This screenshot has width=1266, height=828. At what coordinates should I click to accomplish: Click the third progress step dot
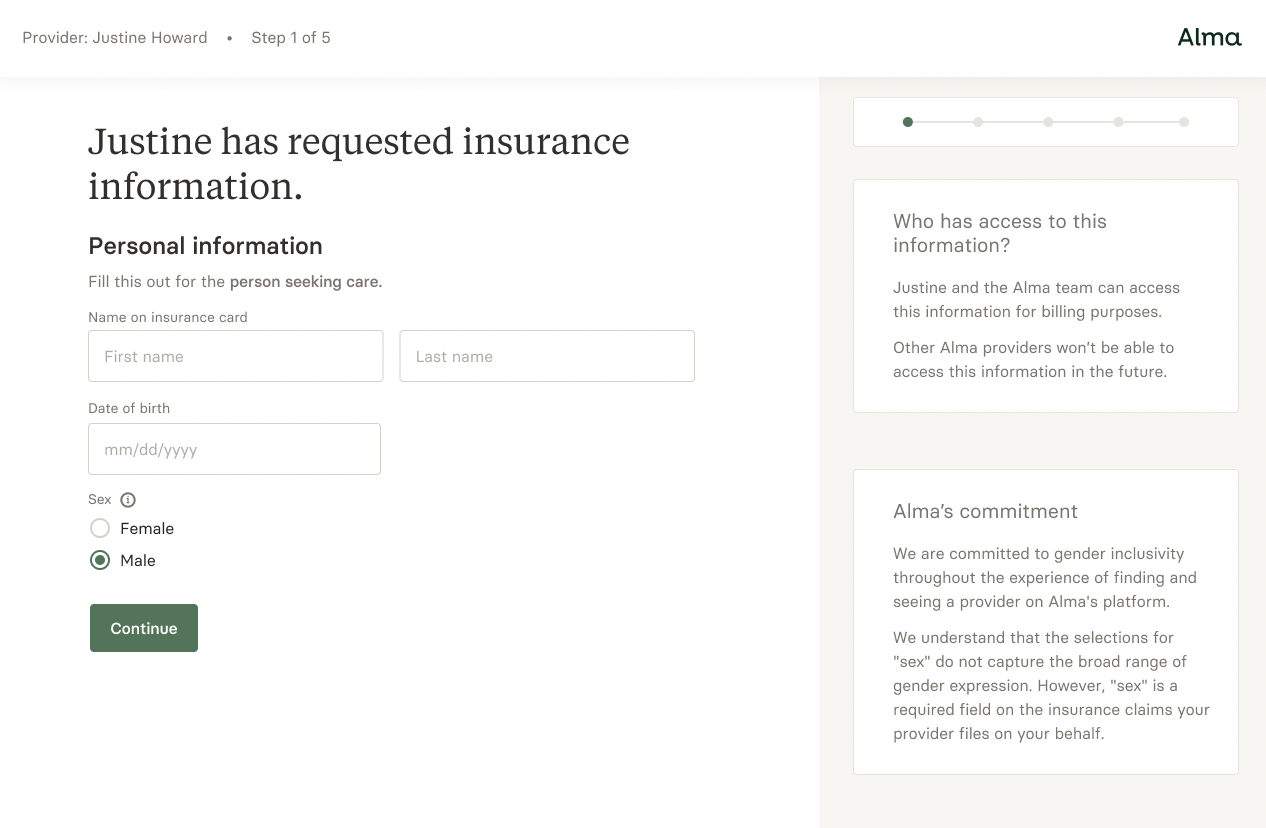(x=1048, y=122)
